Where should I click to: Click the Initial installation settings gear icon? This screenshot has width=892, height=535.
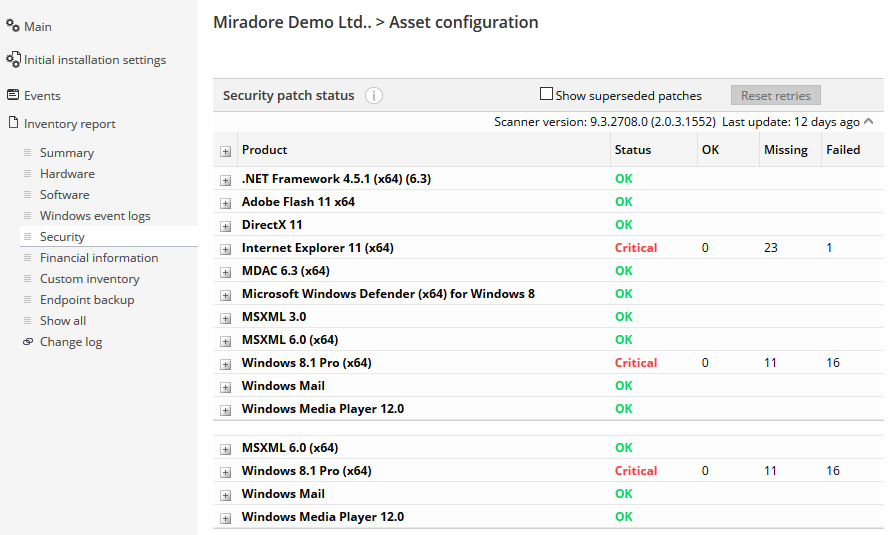click(13, 59)
